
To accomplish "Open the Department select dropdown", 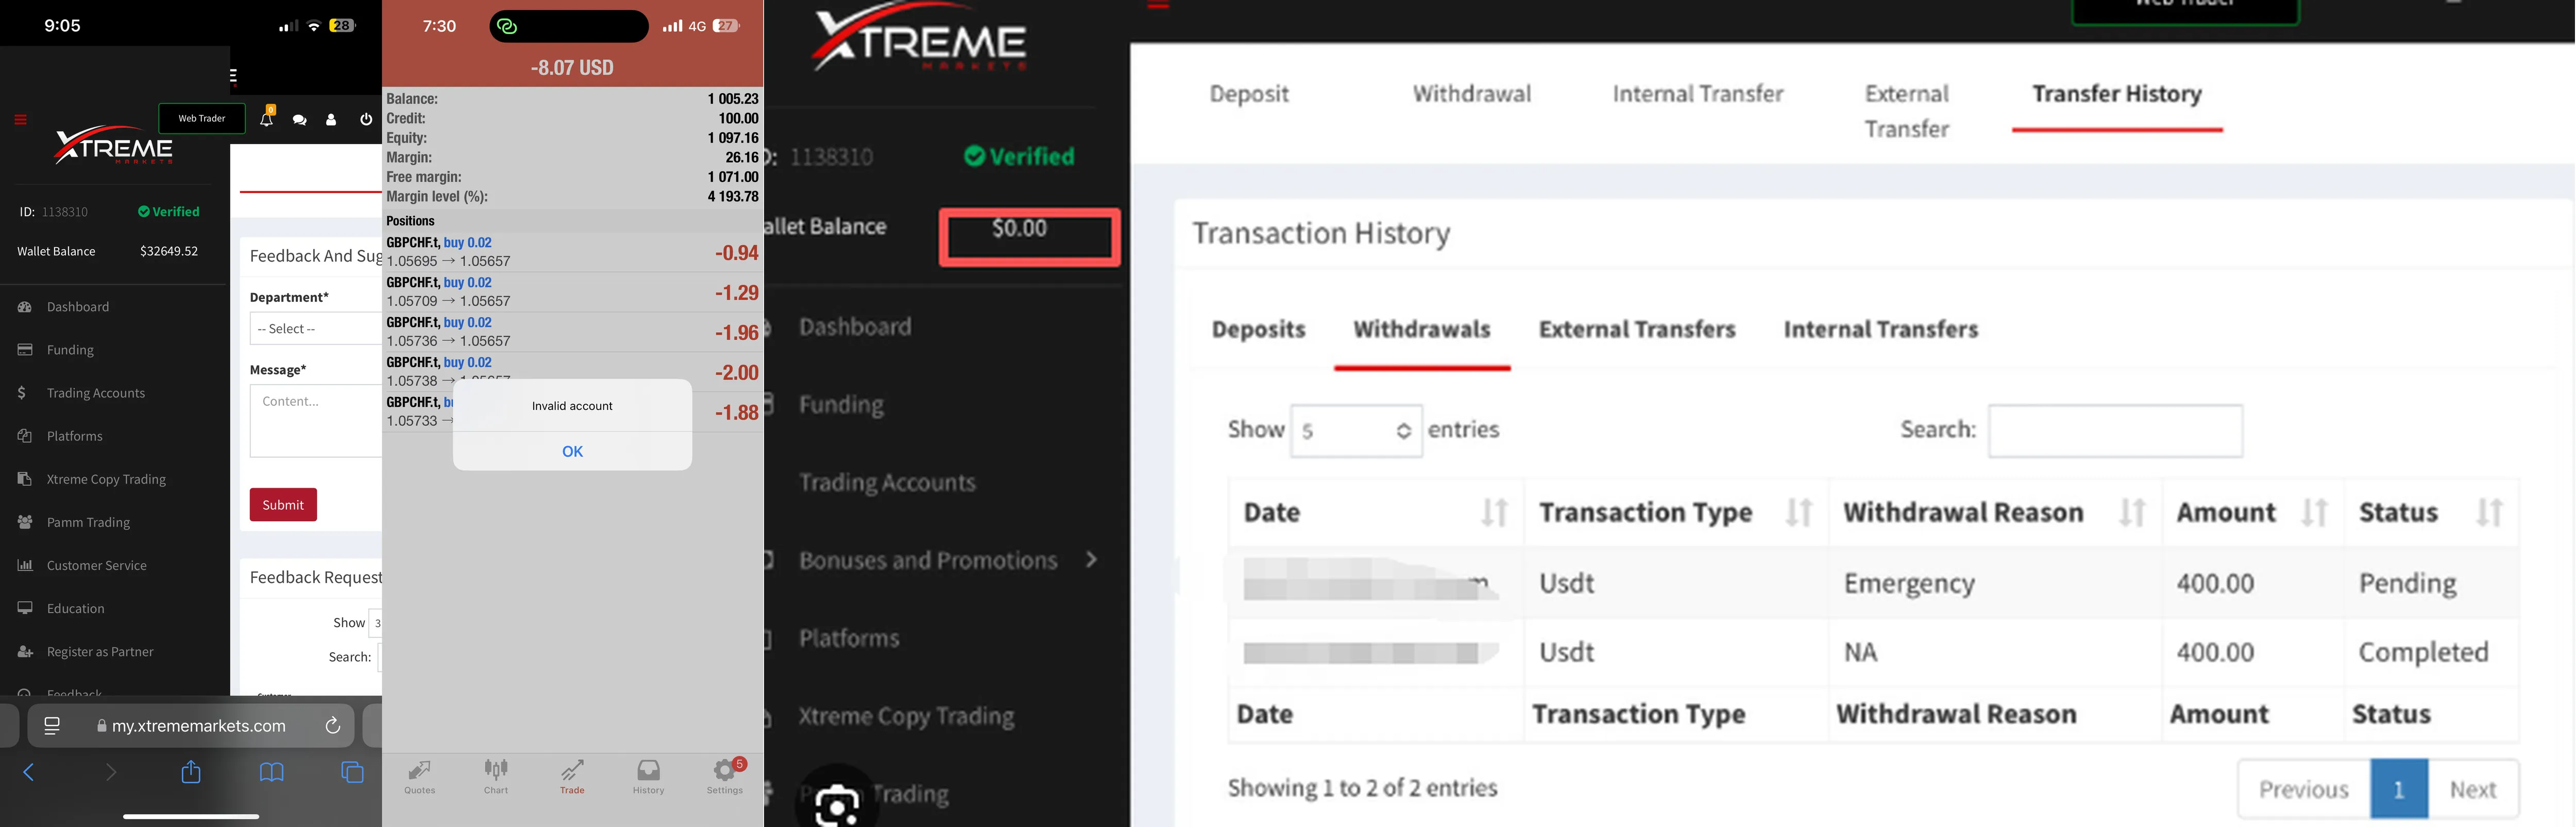I will (316, 329).
